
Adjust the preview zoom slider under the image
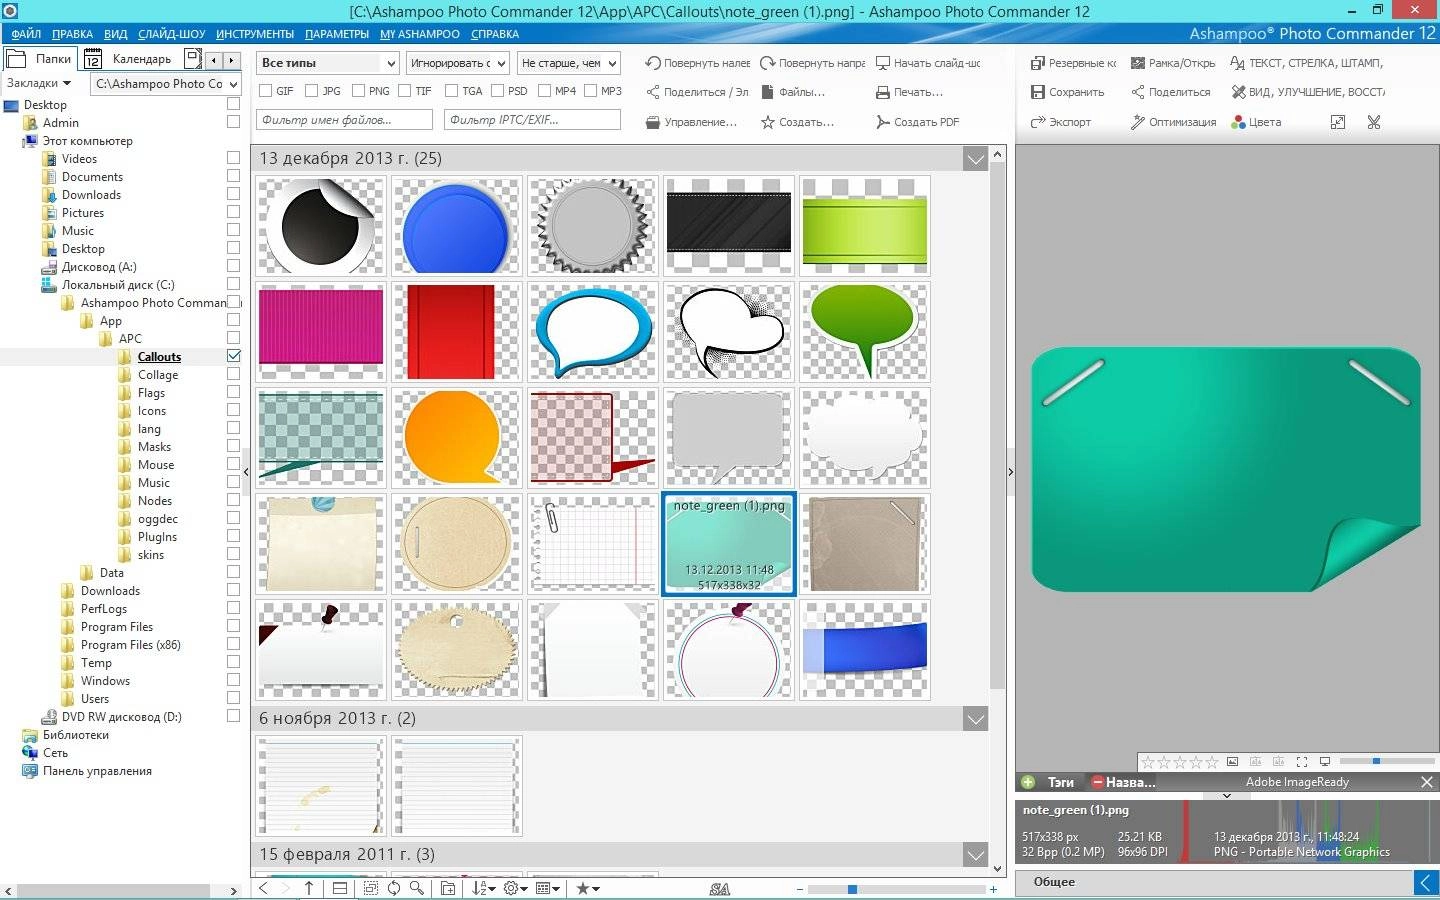click(1376, 761)
